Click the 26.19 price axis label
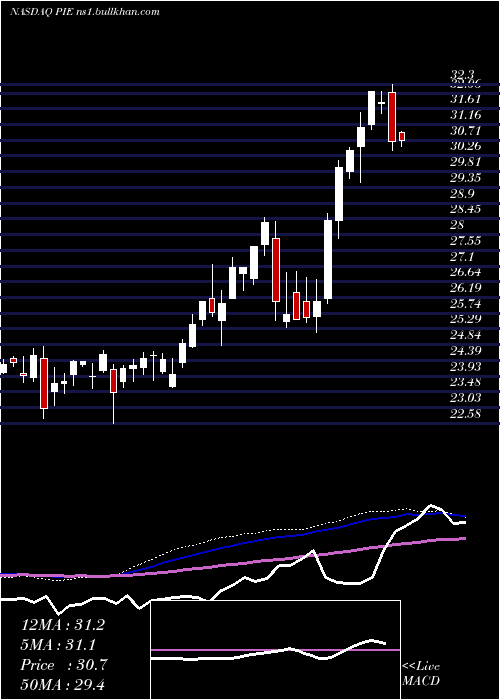 tap(465, 288)
